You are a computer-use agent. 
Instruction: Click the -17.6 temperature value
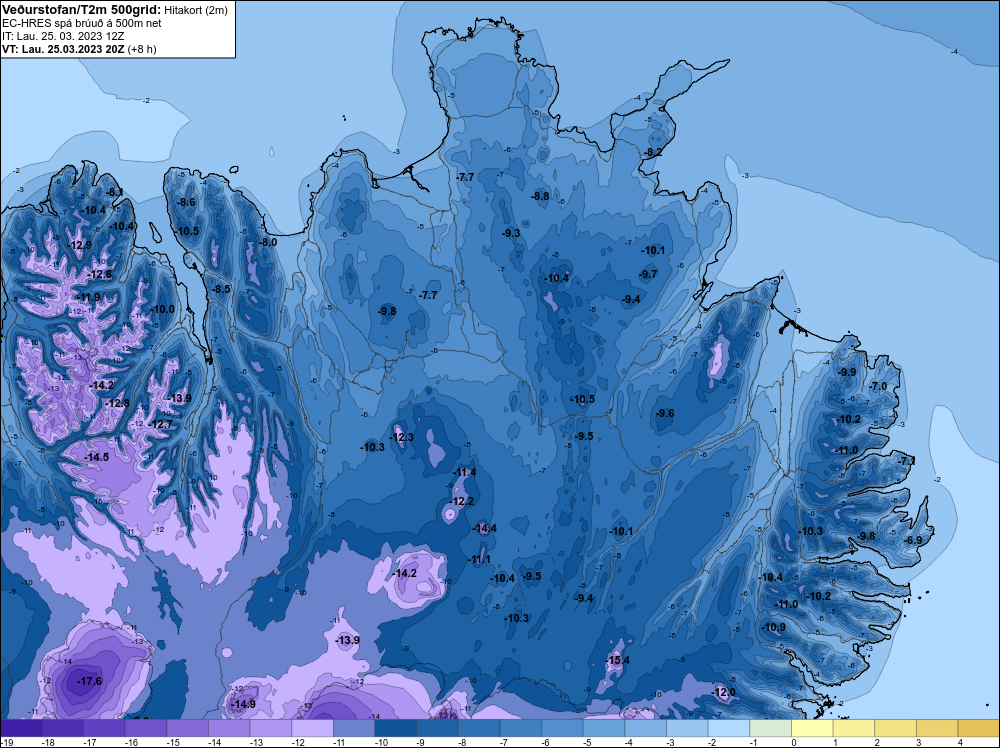(x=89, y=681)
